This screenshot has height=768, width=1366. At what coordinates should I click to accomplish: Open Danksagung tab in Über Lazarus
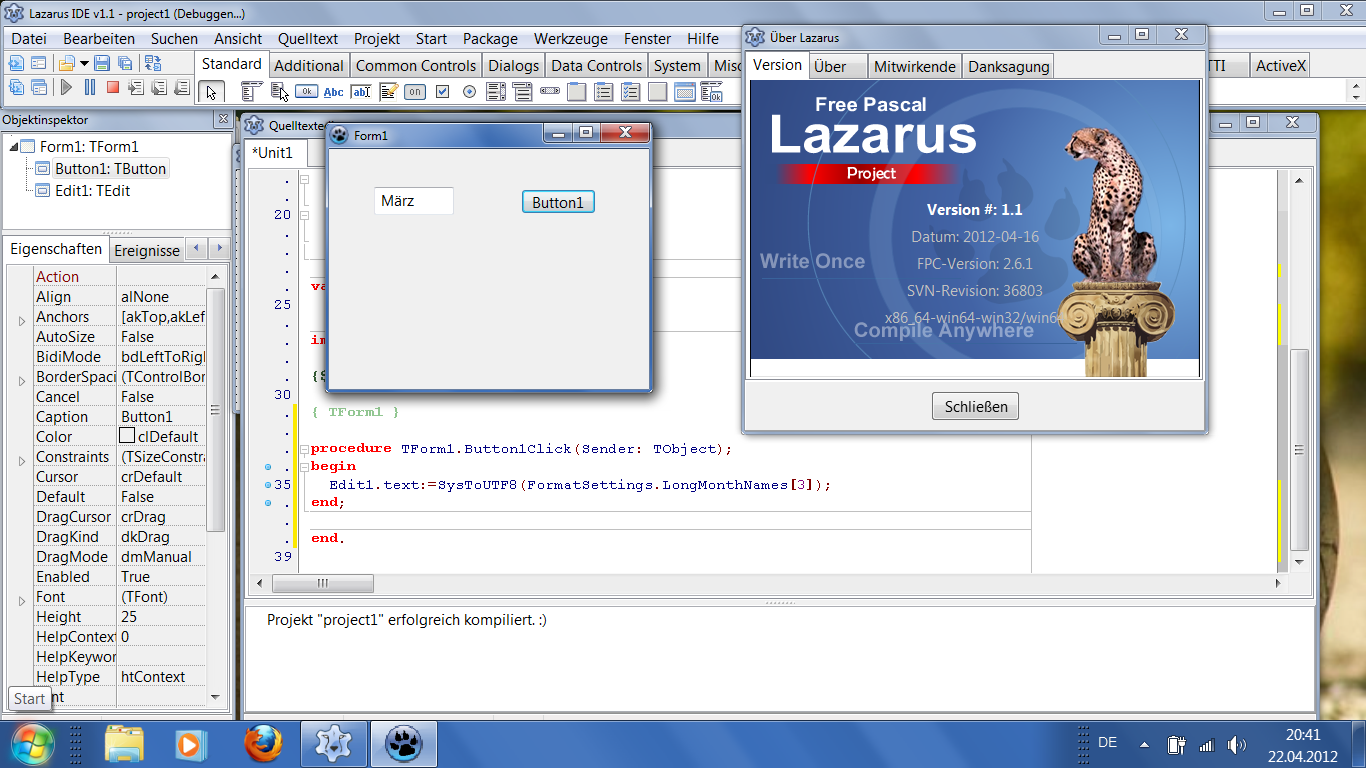1009,66
